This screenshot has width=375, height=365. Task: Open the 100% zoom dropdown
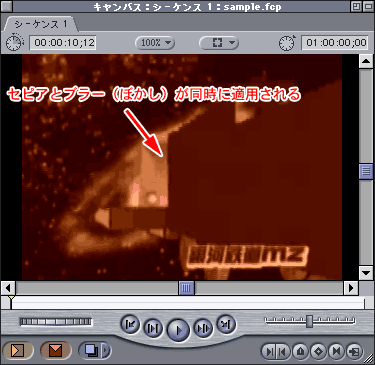tap(155, 43)
